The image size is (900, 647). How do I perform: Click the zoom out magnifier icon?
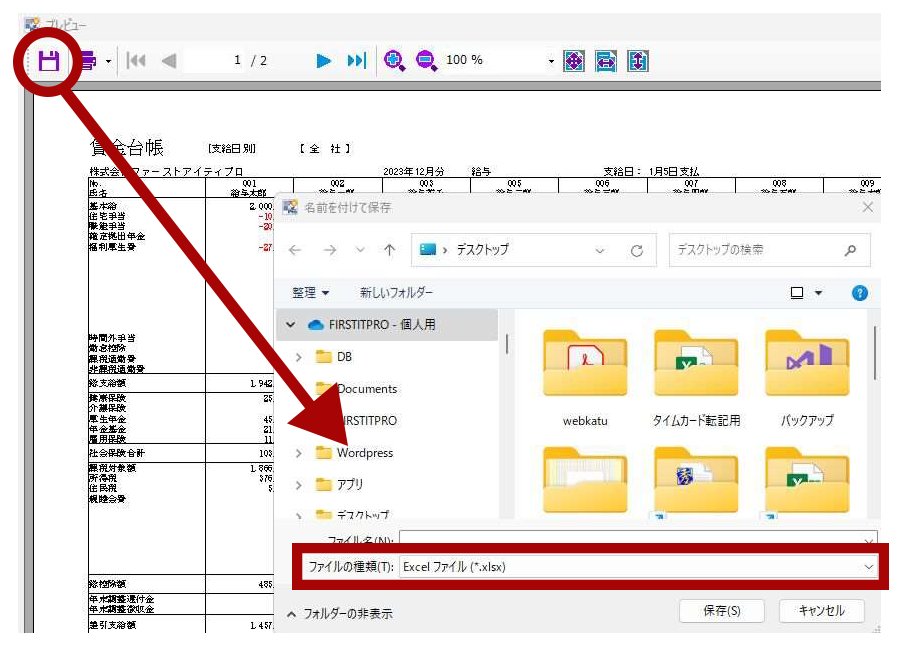426,61
